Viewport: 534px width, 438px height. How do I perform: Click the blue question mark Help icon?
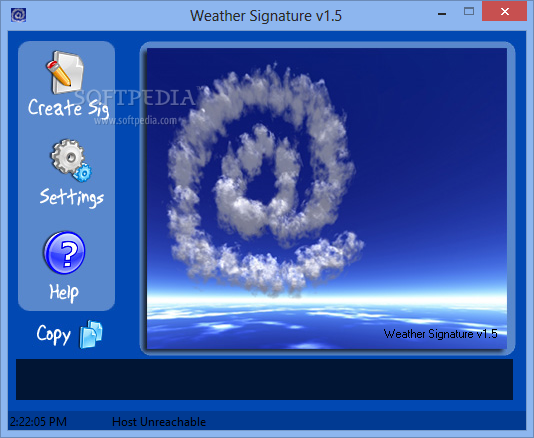click(x=64, y=252)
